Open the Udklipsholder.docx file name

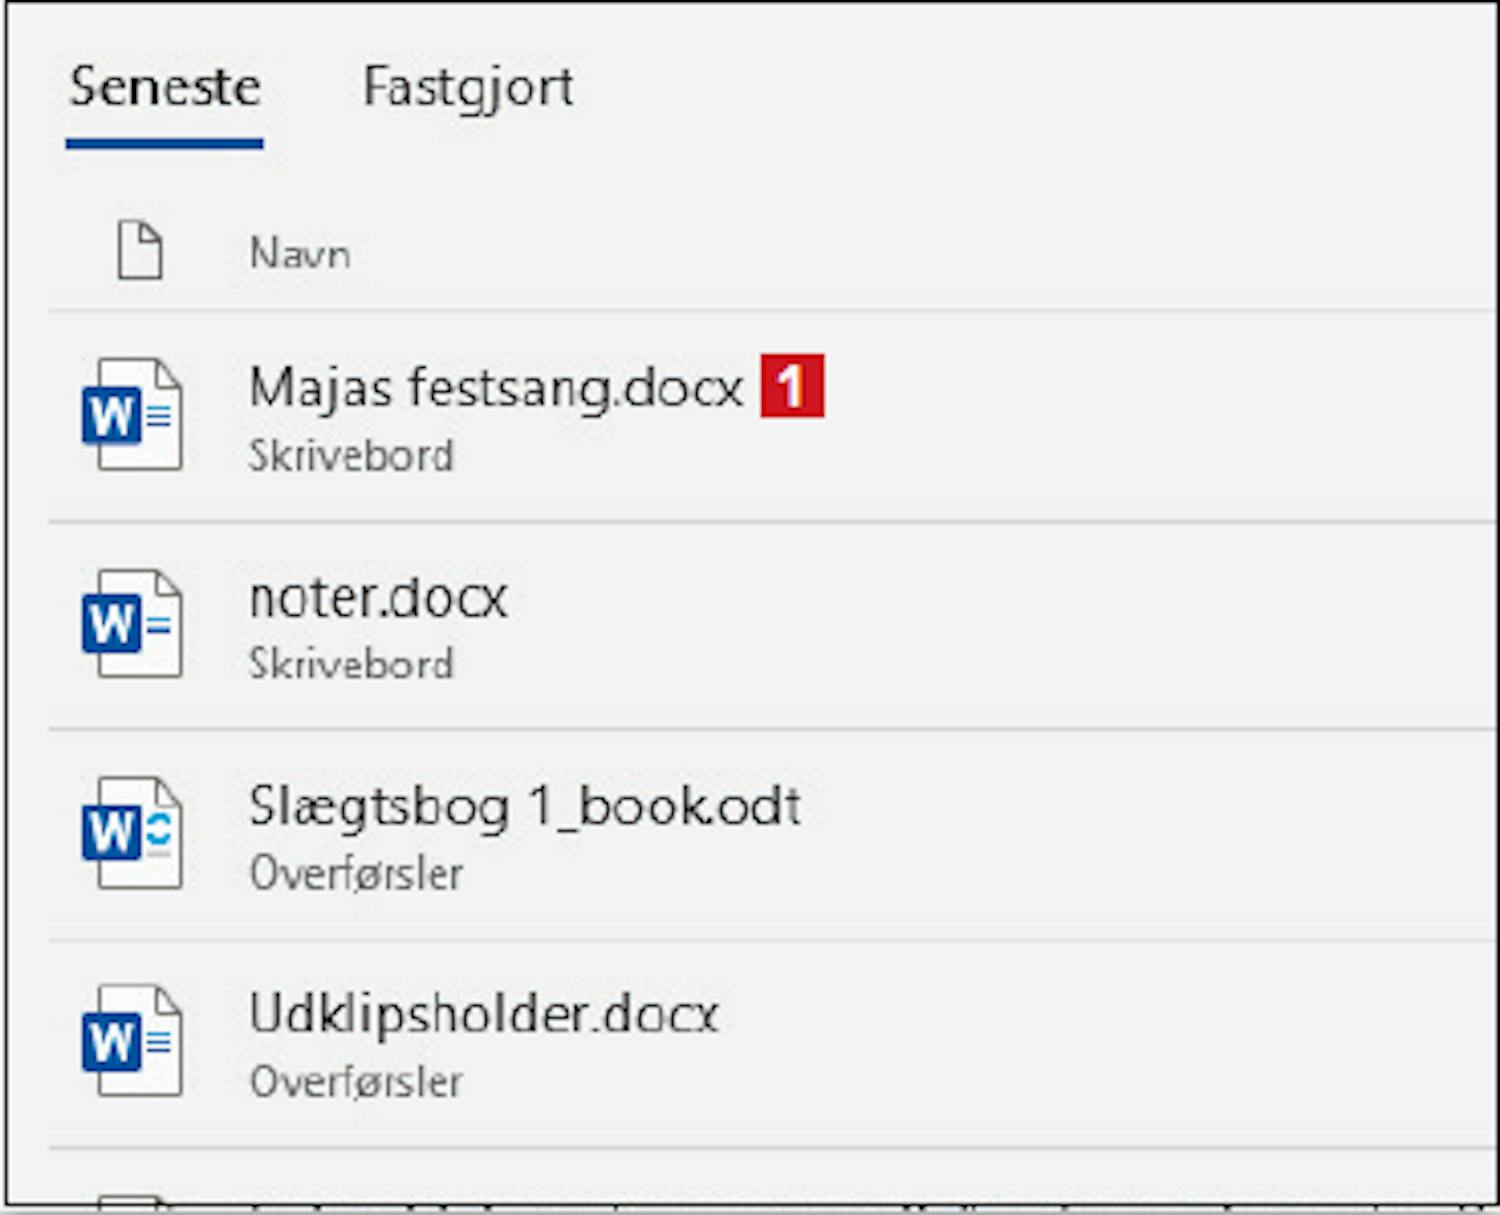[484, 1014]
